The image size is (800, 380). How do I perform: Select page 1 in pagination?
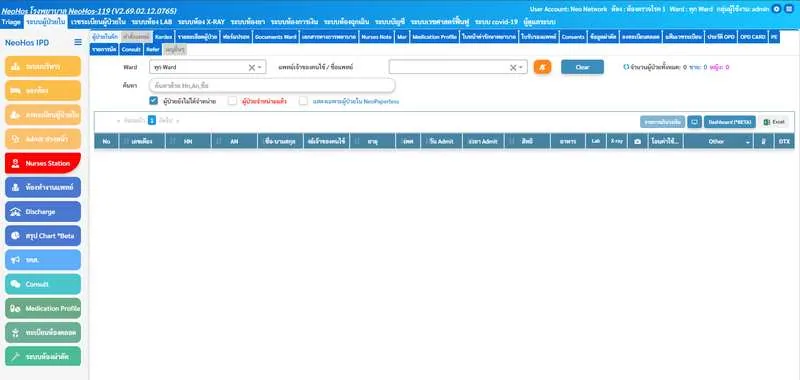pyautogui.click(x=152, y=121)
